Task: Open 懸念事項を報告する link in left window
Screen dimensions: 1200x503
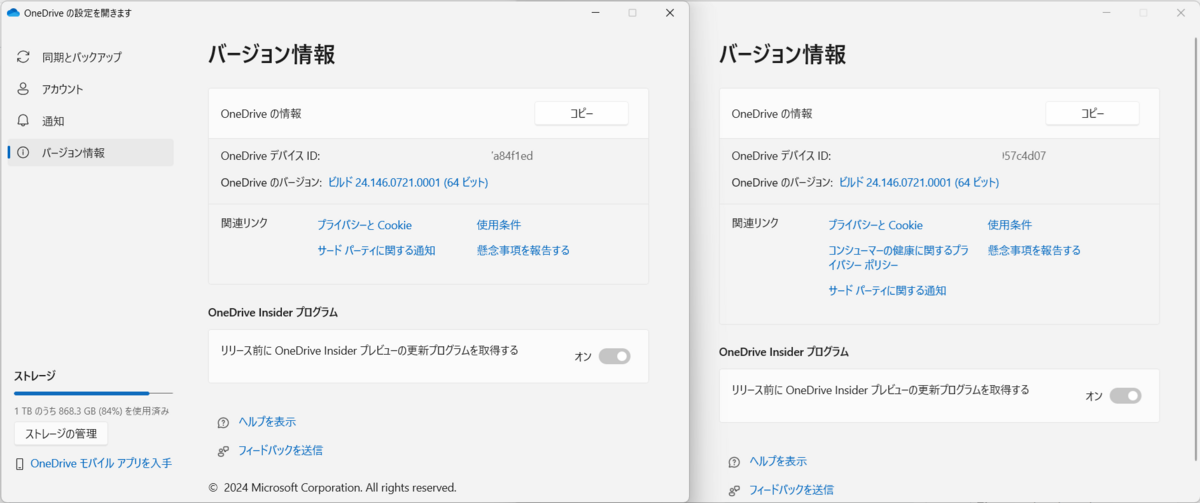Action: 524,251
